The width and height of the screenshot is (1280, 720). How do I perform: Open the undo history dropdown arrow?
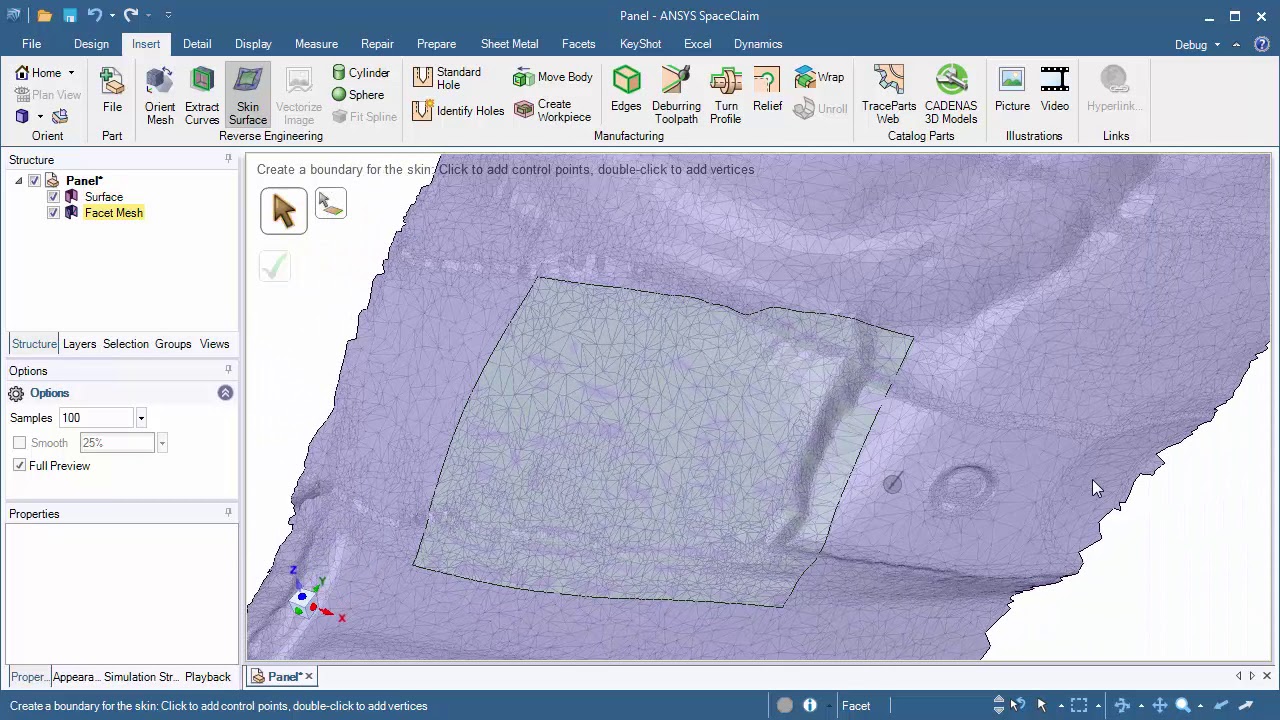(111, 15)
